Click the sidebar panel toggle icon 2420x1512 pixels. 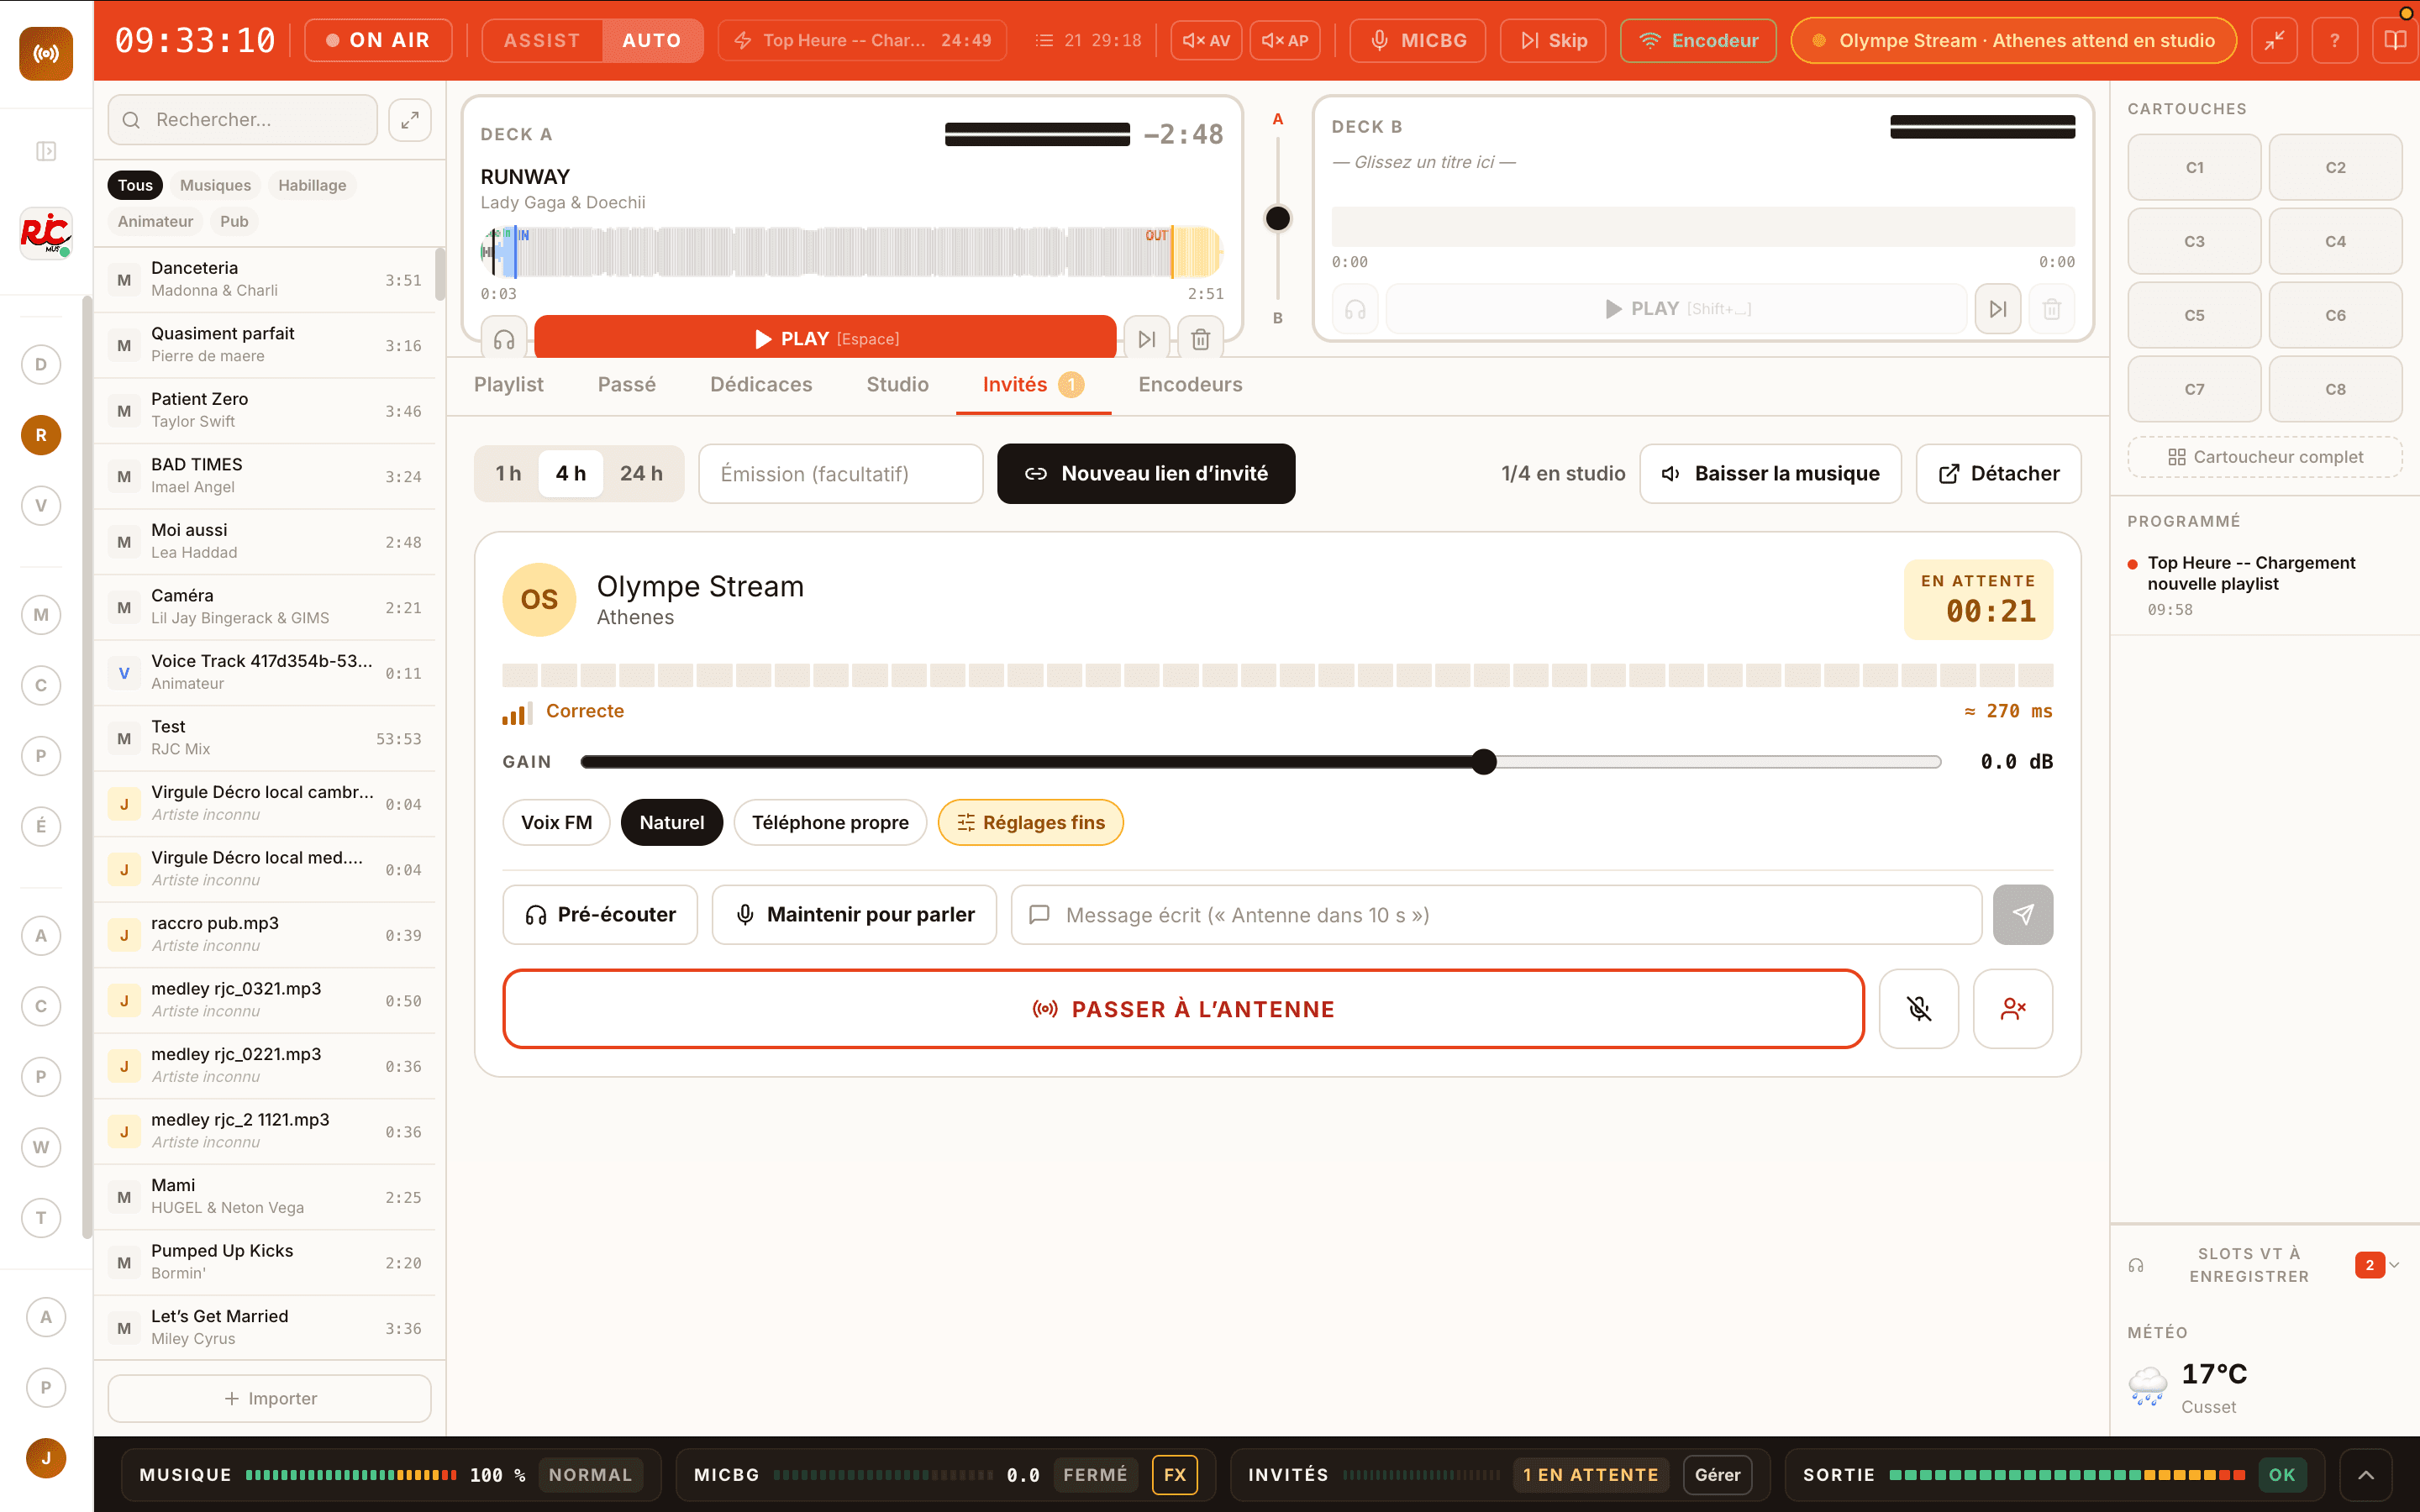pos(46,151)
